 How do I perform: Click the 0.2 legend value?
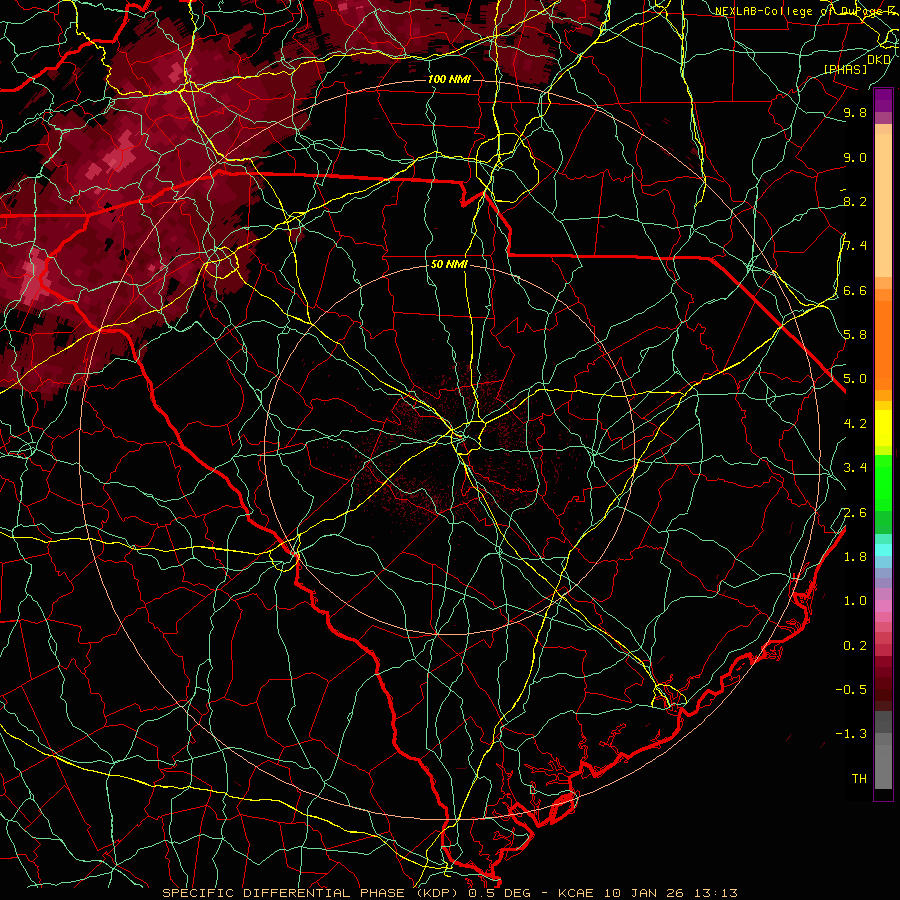click(x=855, y=646)
